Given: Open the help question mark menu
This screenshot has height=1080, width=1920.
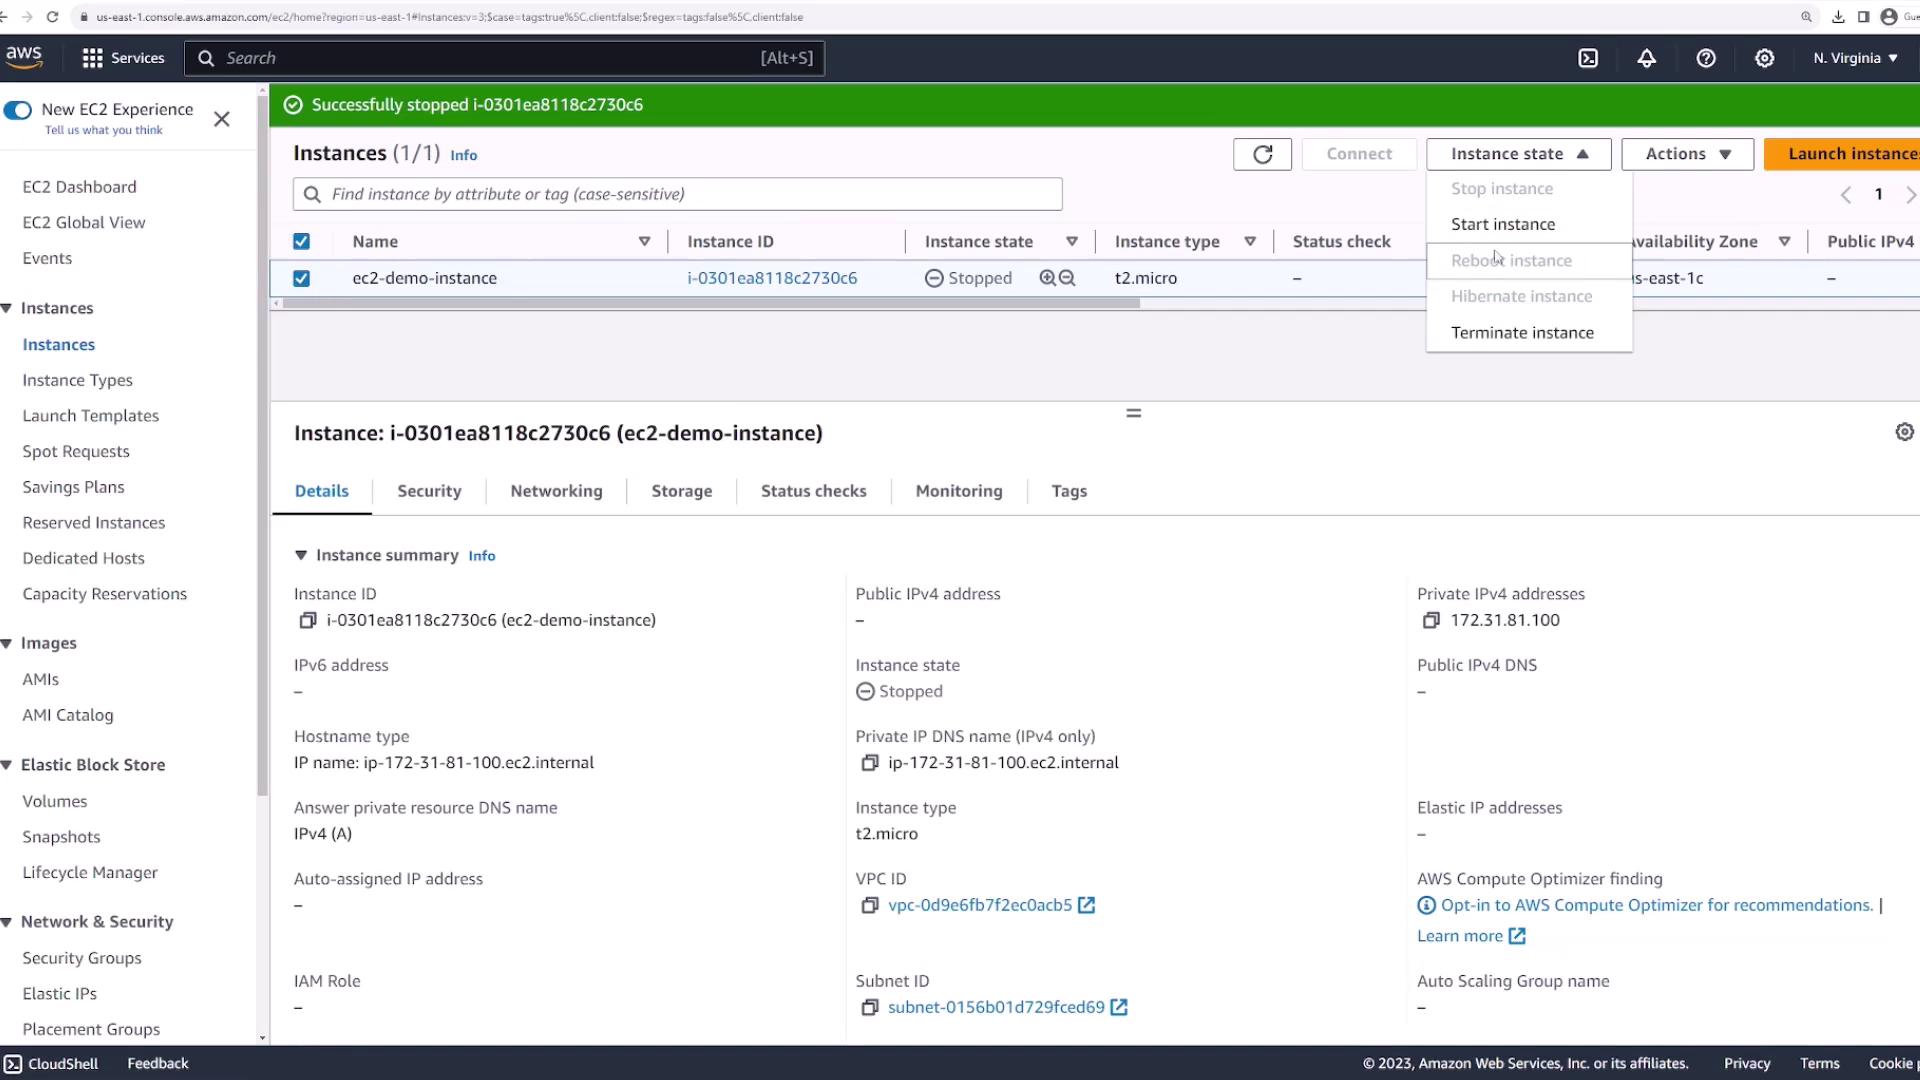Looking at the screenshot, I should click(1706, 58).
